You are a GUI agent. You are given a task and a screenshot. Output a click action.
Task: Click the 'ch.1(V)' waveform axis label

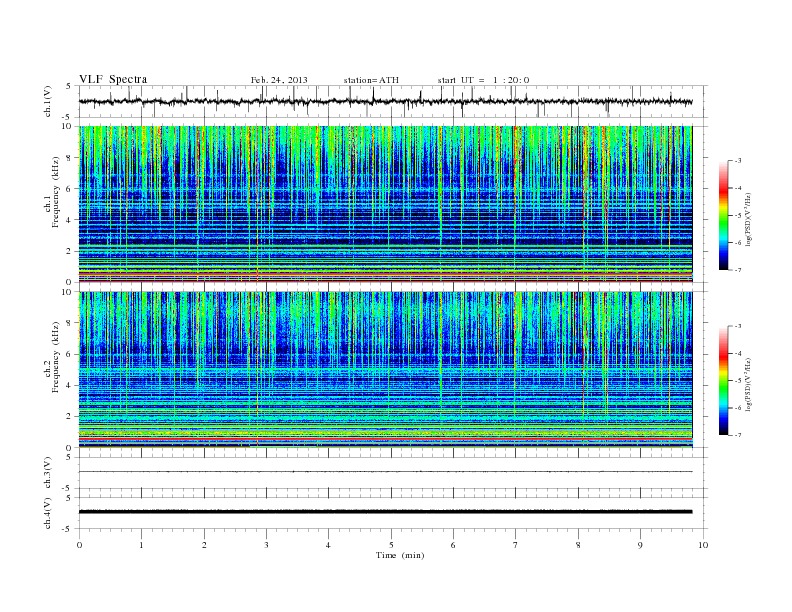click(x=48, y=102)
